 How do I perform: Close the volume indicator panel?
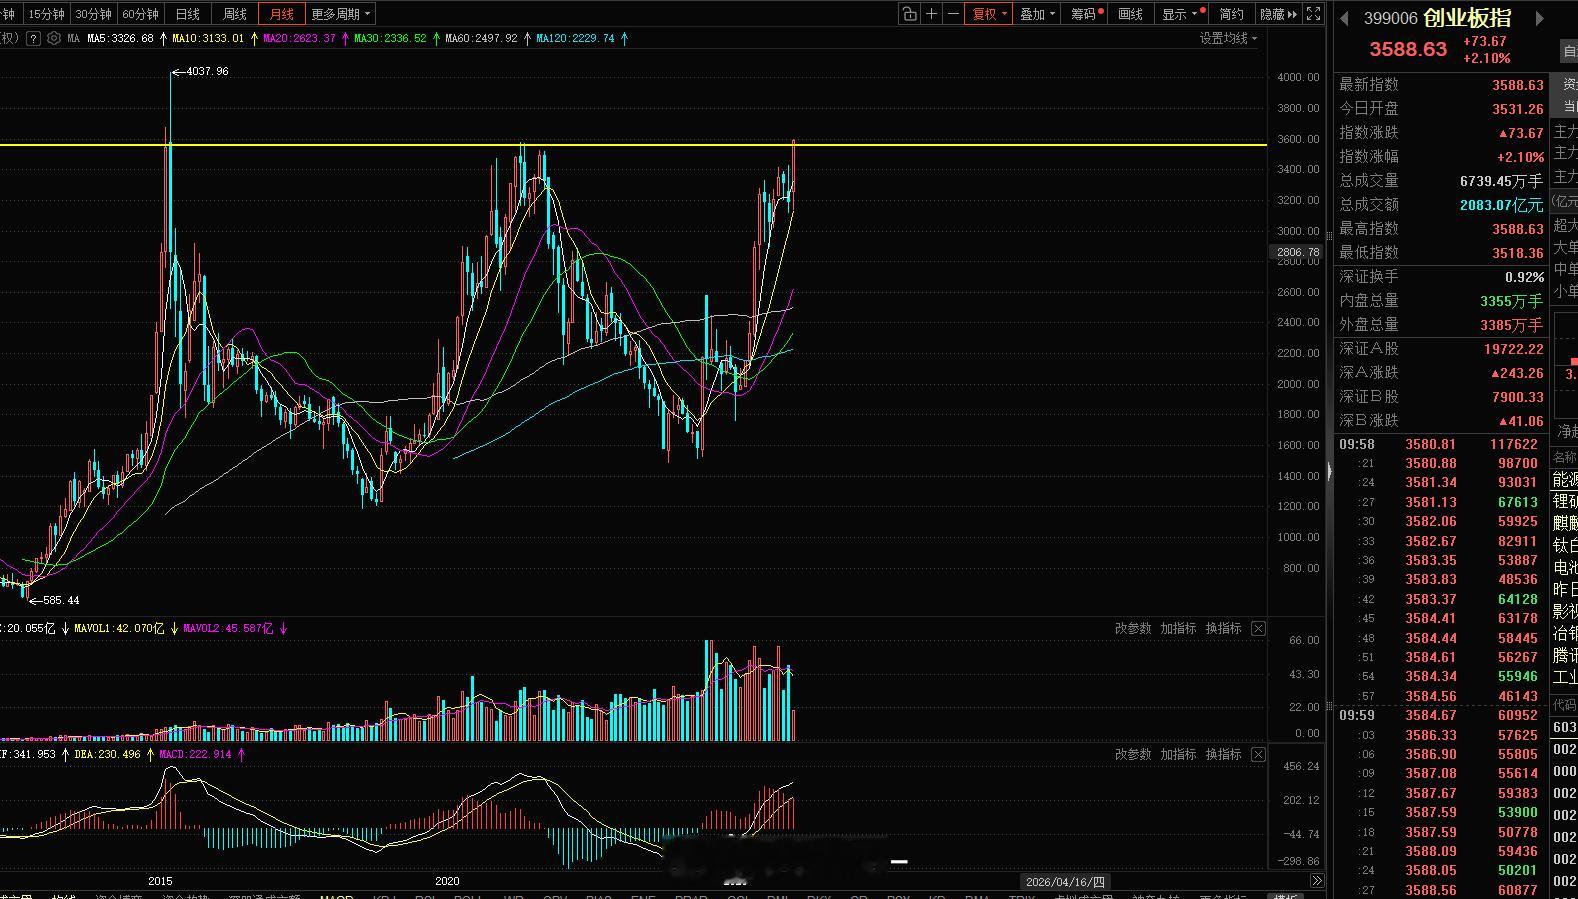pos(1258,628)
